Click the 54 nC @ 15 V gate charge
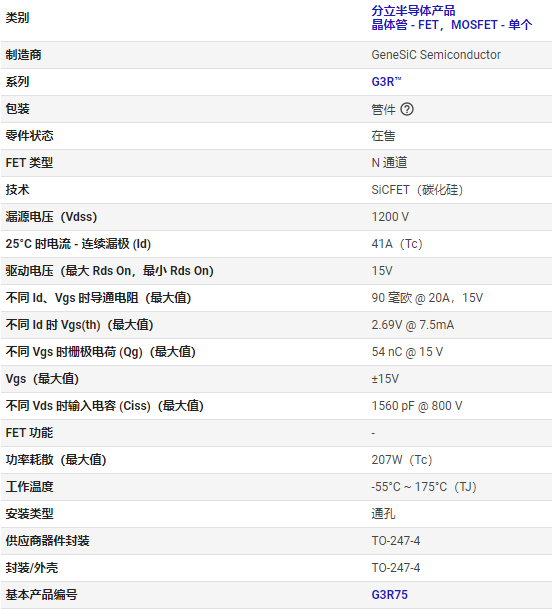 pyautogui.click(x=407, y=352)
